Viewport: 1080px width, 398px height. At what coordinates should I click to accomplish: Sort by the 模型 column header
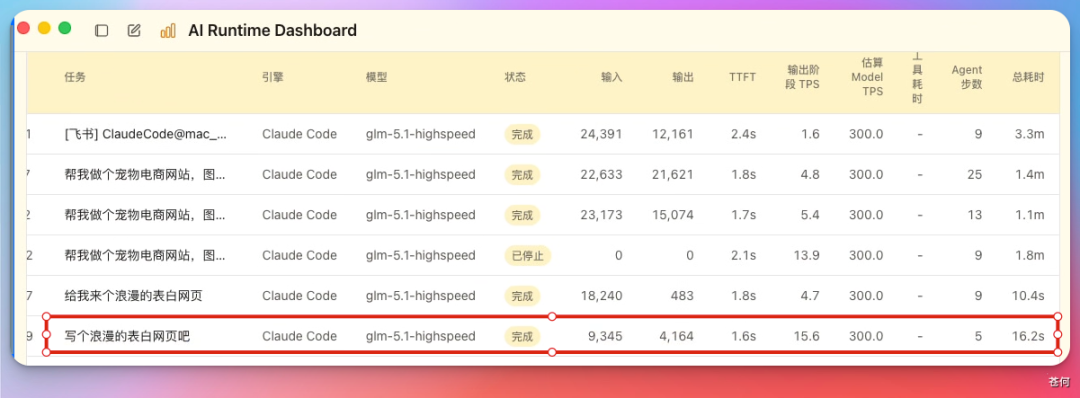(x=377, y=77)
